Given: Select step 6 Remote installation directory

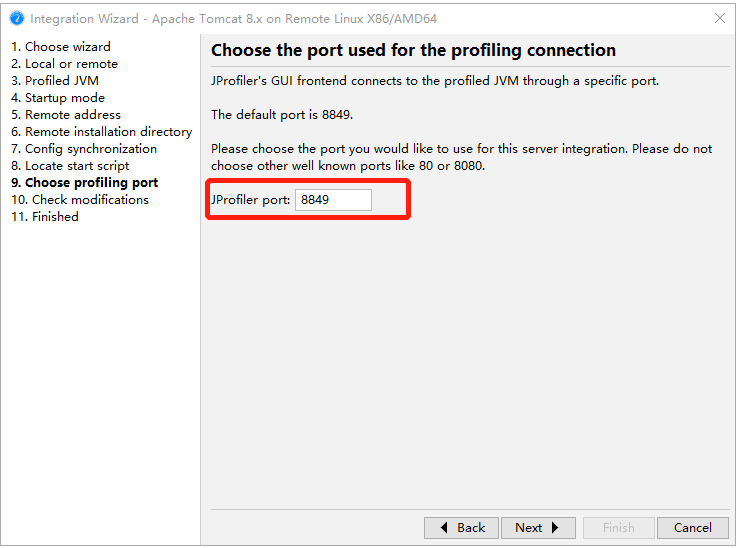Looking at the screenshot, I should tap(101, 132).
